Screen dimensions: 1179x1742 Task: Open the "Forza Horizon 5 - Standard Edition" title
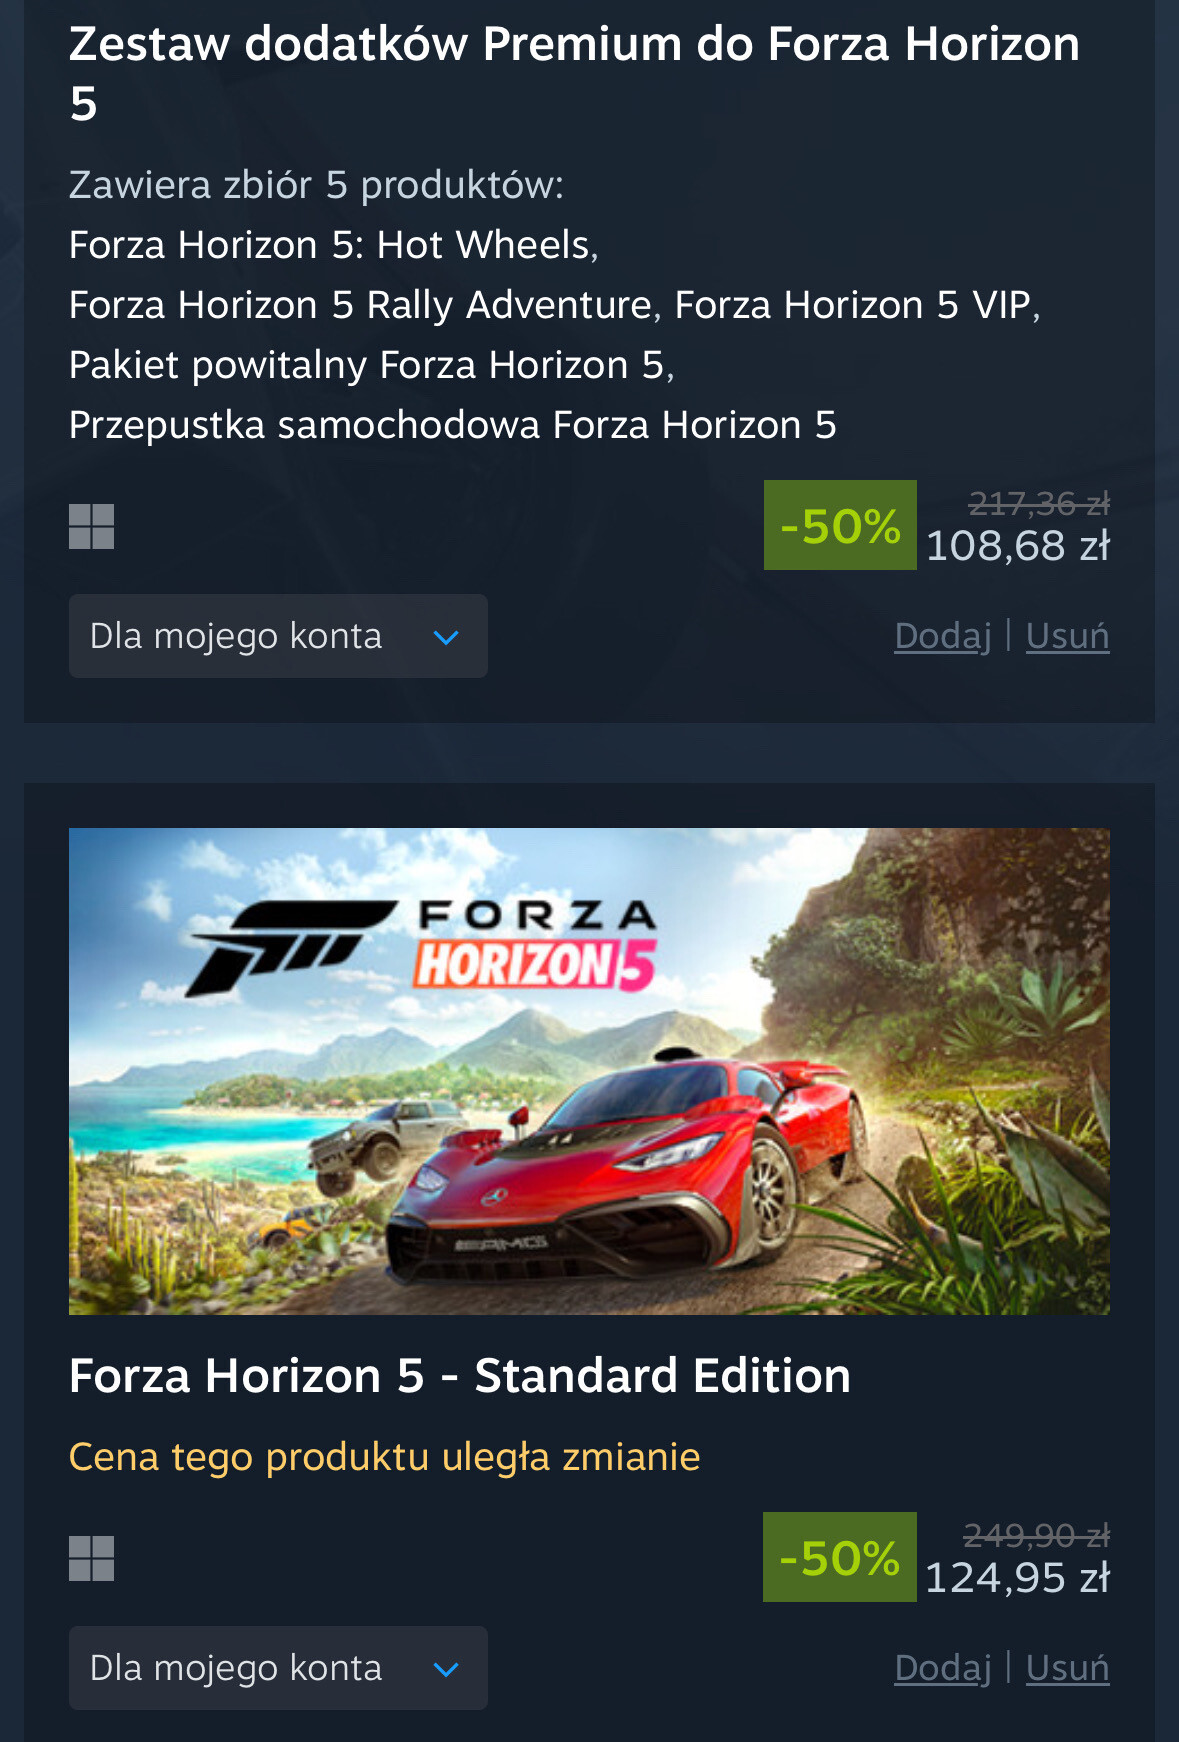(460, 1376)
